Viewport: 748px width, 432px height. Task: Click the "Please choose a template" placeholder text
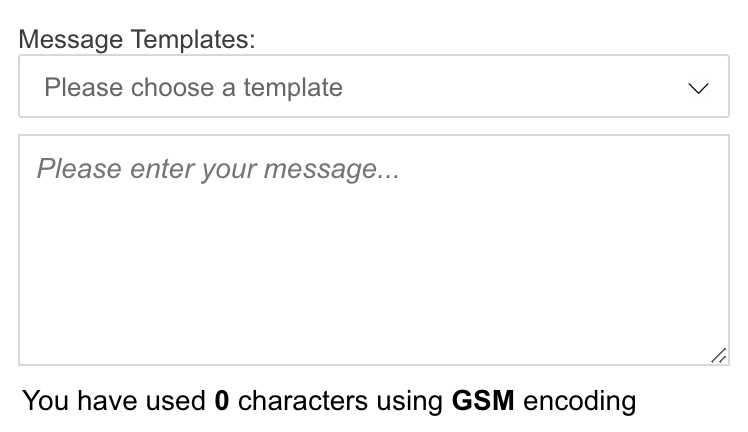193,87
